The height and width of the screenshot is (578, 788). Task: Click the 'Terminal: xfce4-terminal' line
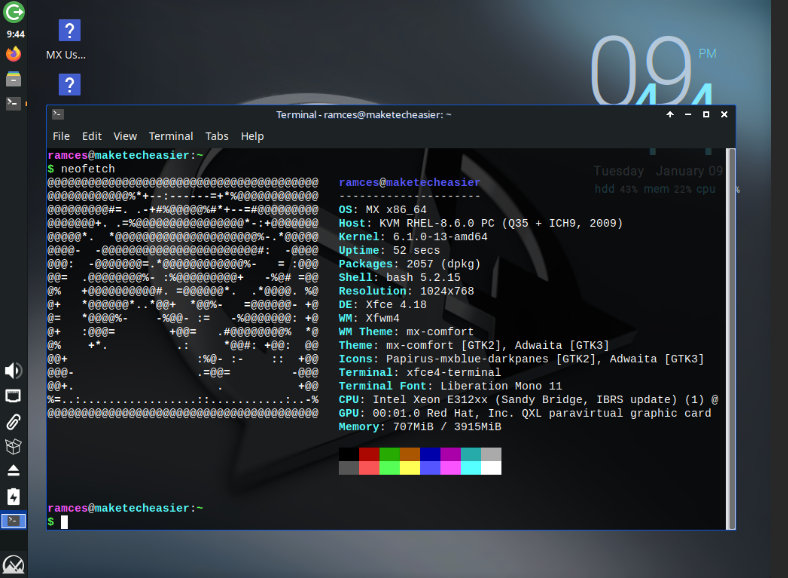point(420,372)
